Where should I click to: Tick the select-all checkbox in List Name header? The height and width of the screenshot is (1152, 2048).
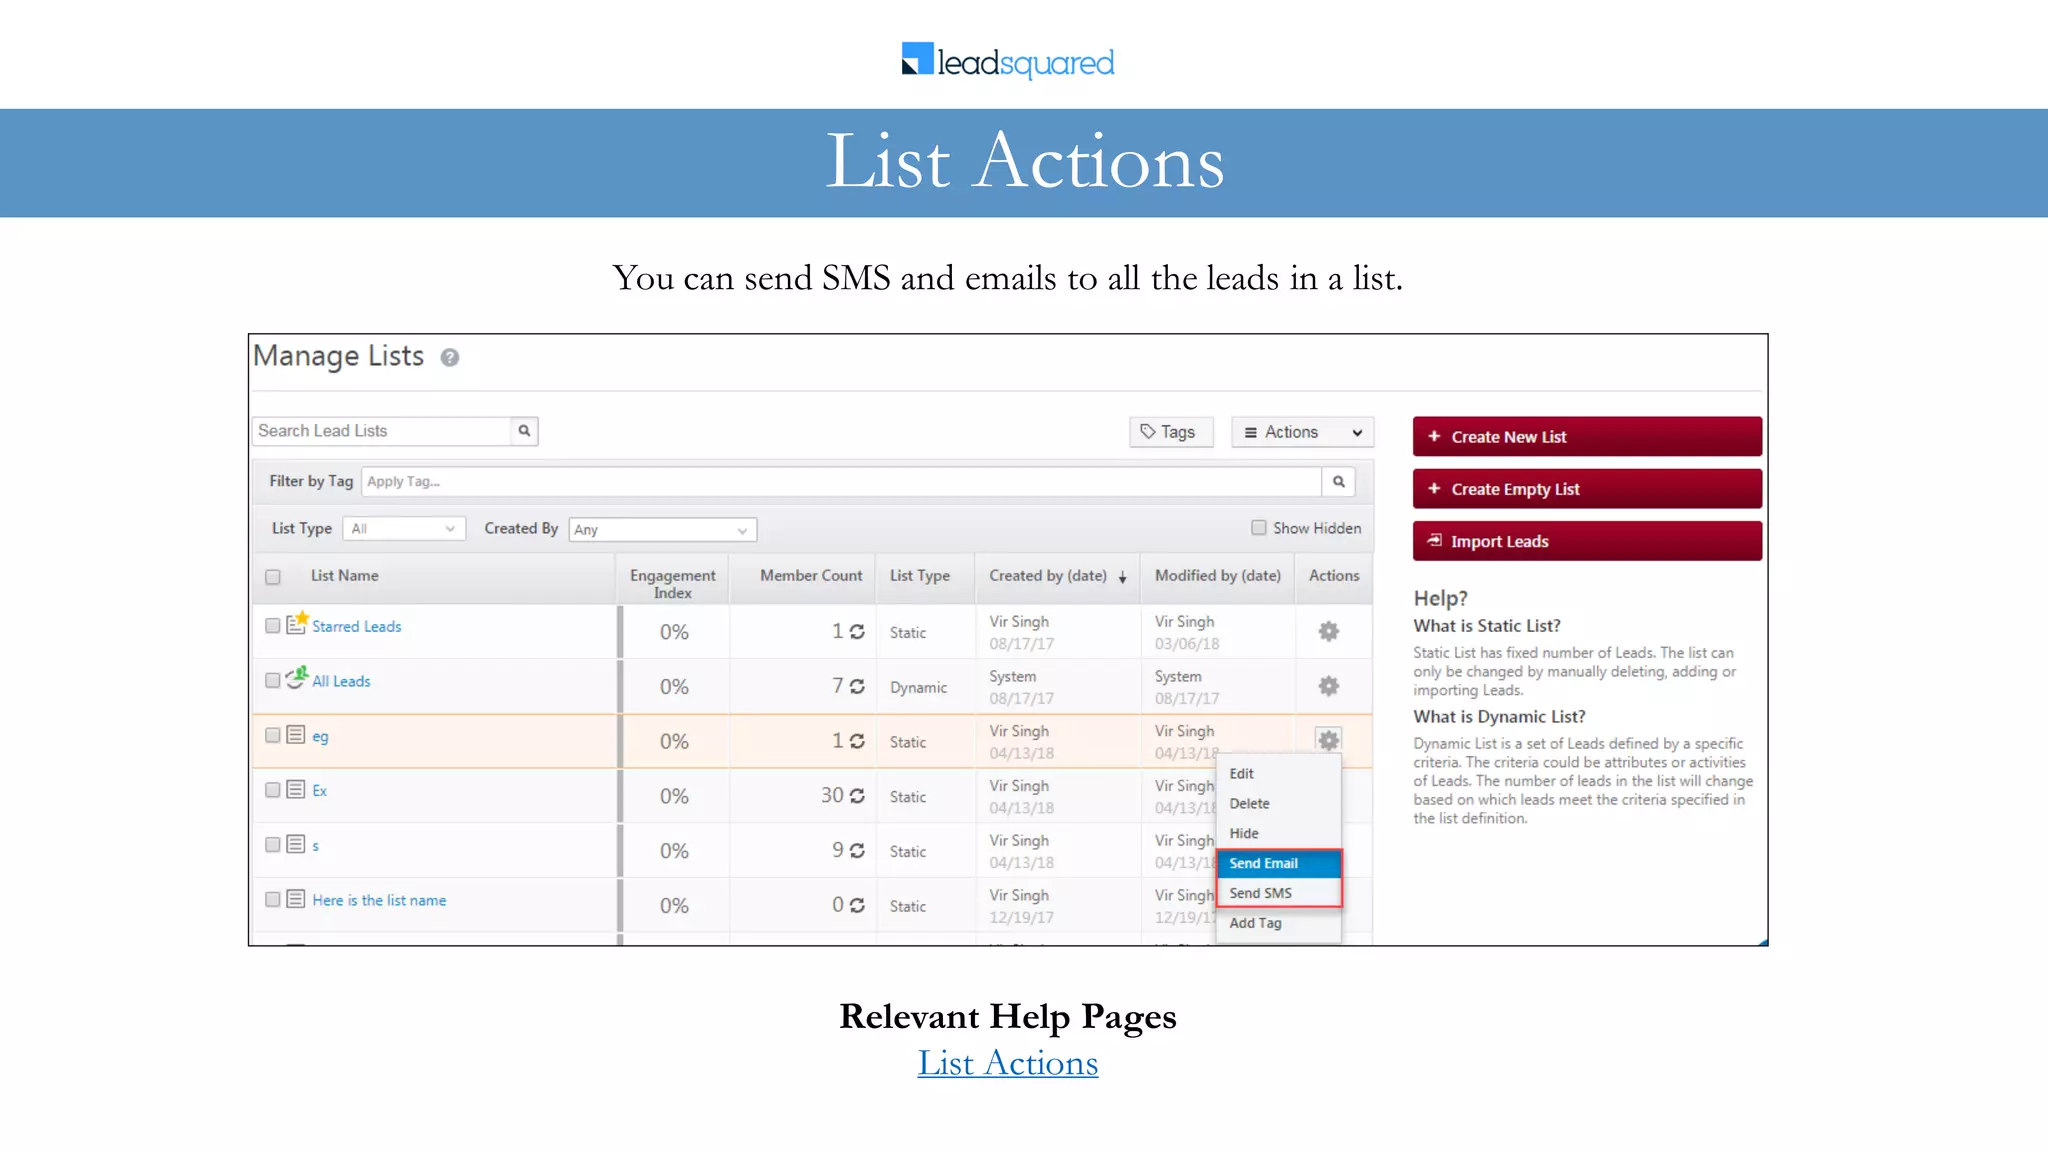pos(273,577)
